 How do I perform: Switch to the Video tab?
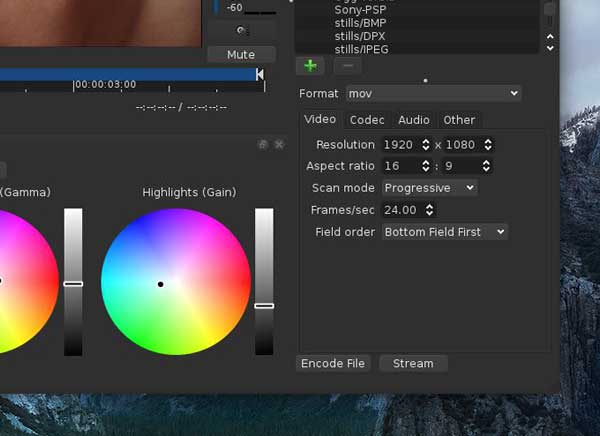[x=320, y=119]
